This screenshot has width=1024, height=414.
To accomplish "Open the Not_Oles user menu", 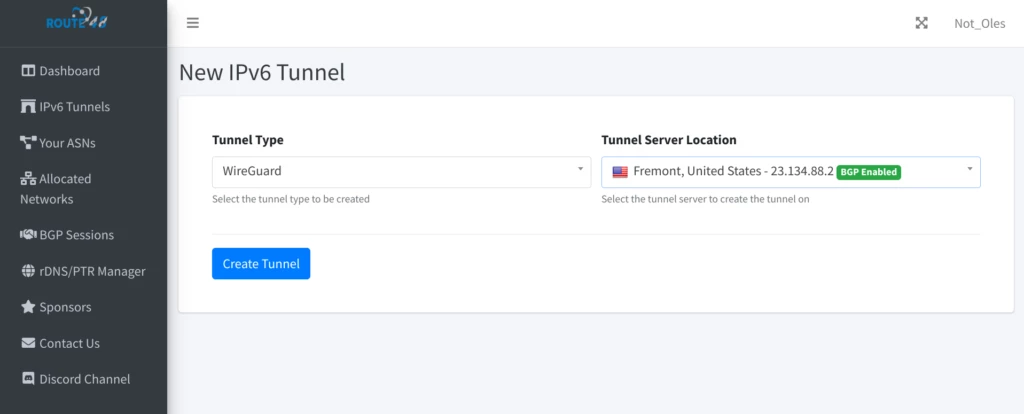I will [980, 23].
